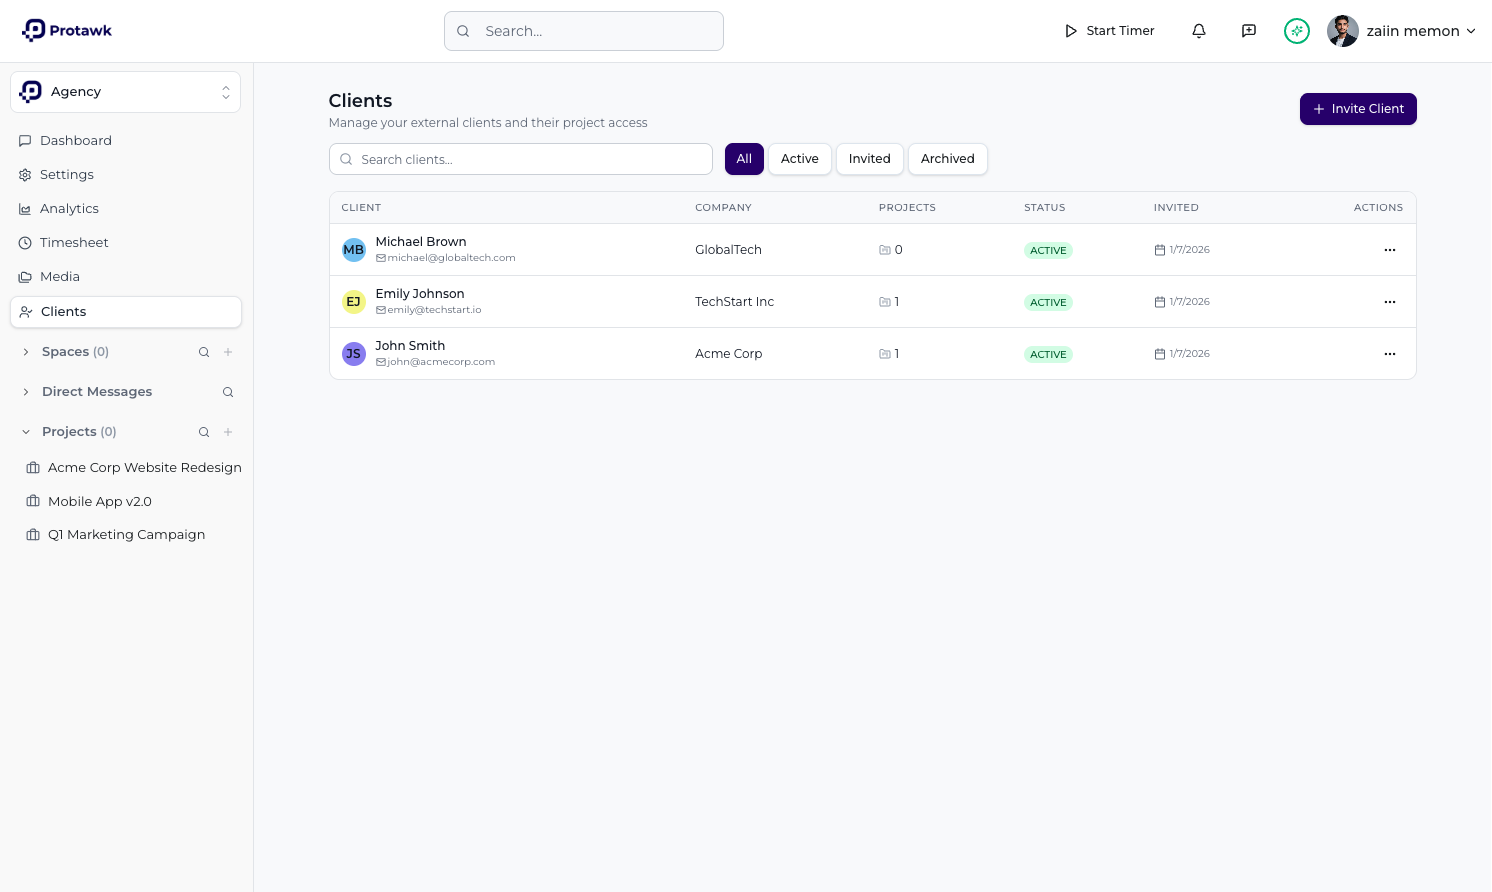1492x892 pixels.
Task: Click the Spaces search icon
Action: (204, 352)
